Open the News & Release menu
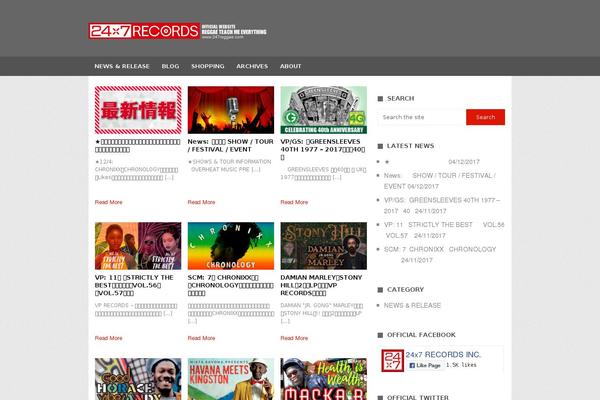Screen dimensions: 600x400 pyautogui.click(x=122, y=66)
